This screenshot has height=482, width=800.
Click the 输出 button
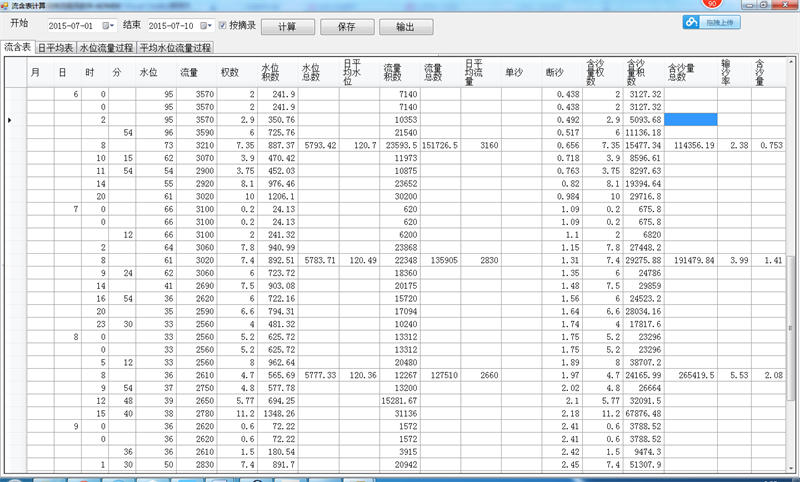[407, 26]
